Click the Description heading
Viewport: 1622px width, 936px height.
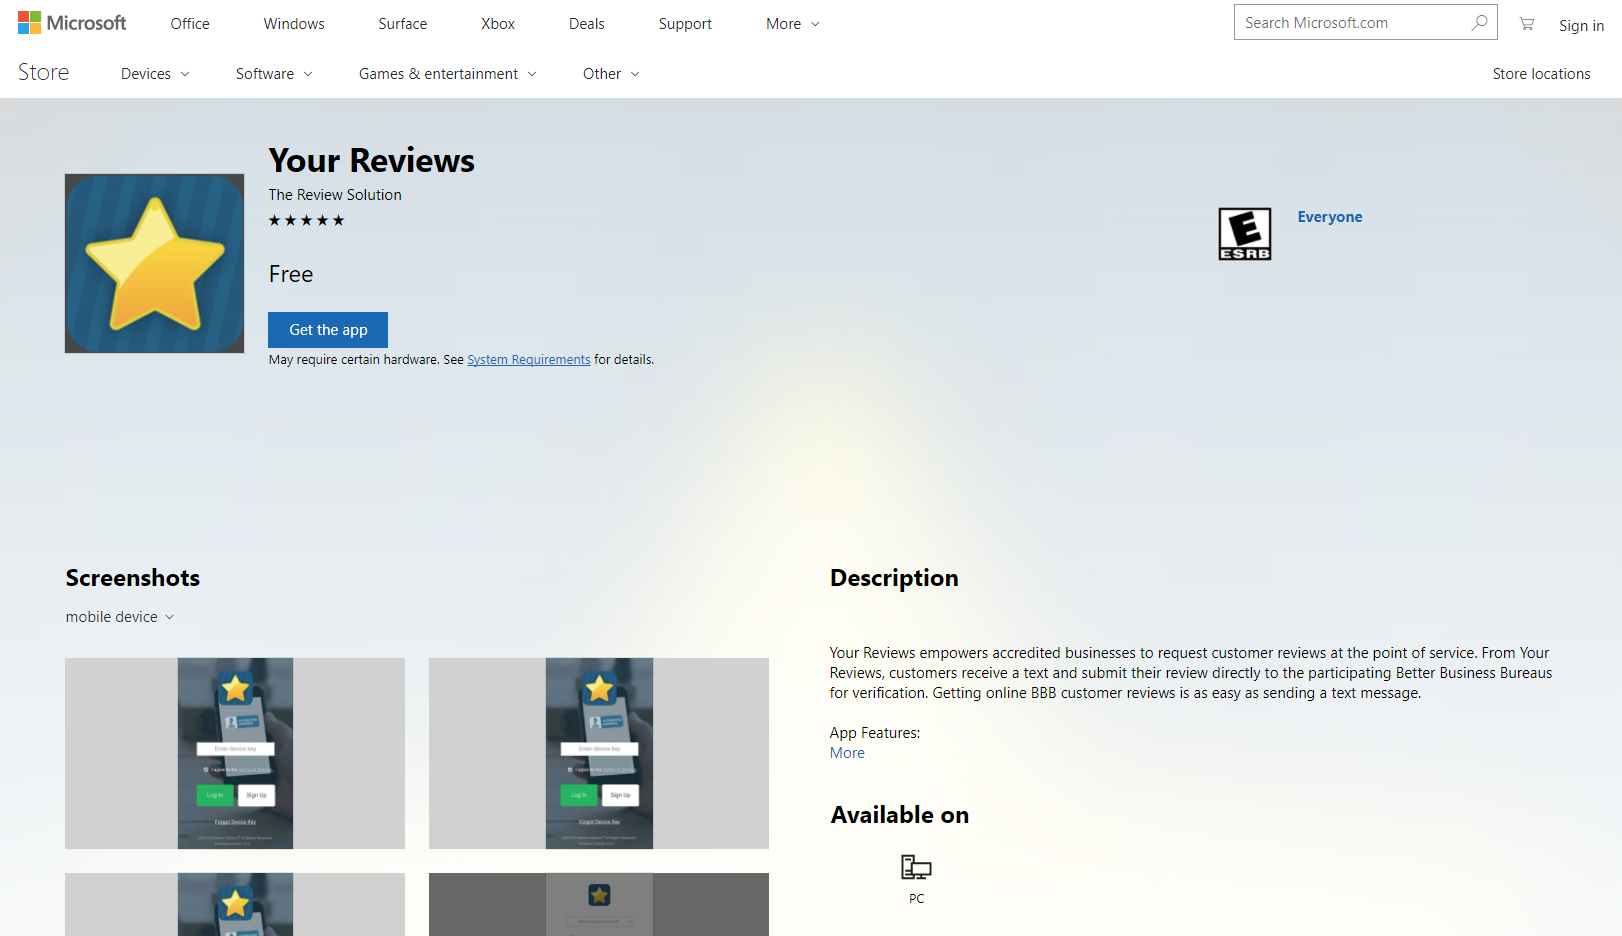[894, 578]
